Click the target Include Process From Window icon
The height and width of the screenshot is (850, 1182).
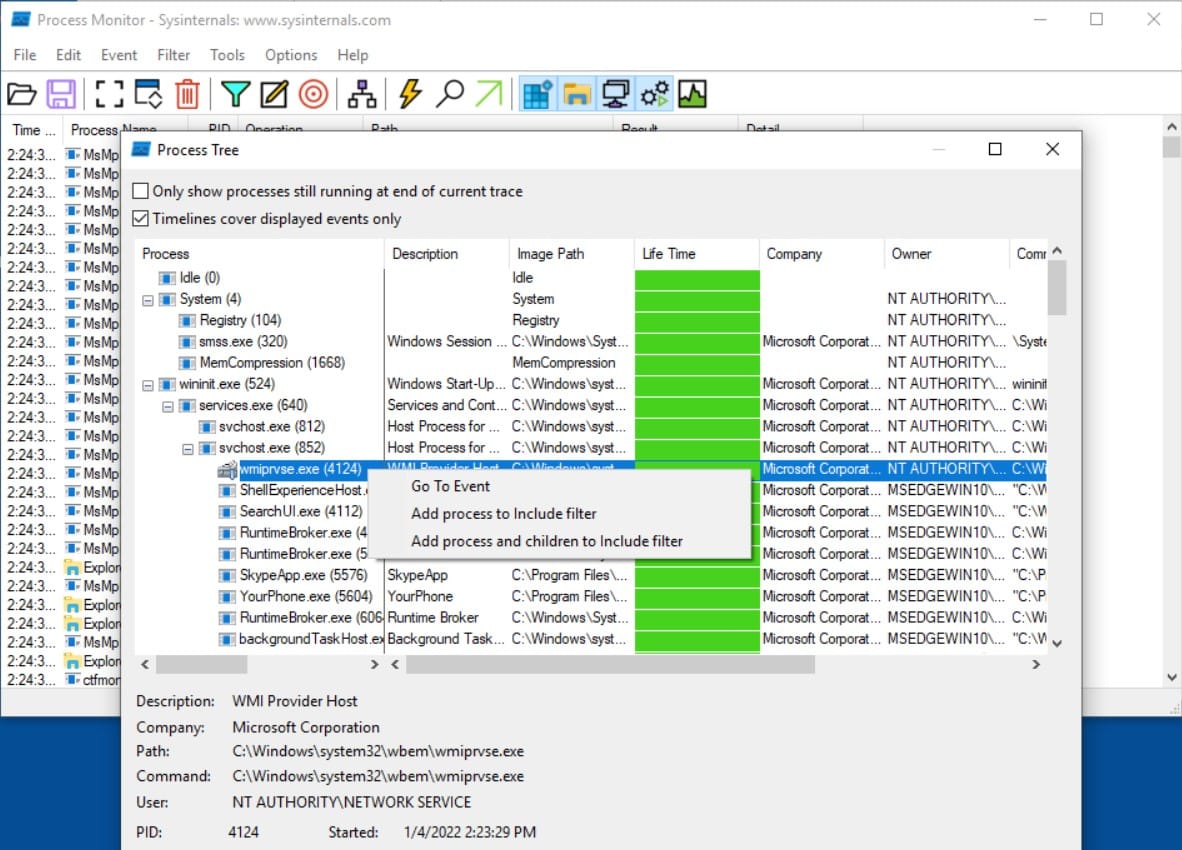314,94
